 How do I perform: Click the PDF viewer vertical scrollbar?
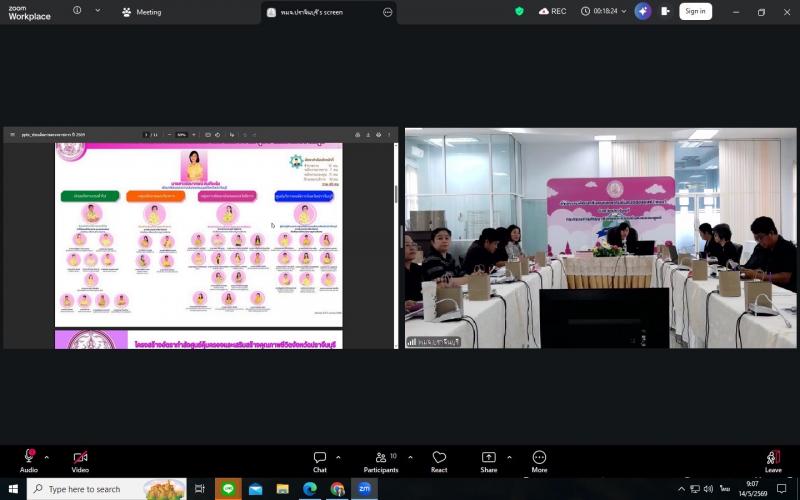tap(396, 245)
